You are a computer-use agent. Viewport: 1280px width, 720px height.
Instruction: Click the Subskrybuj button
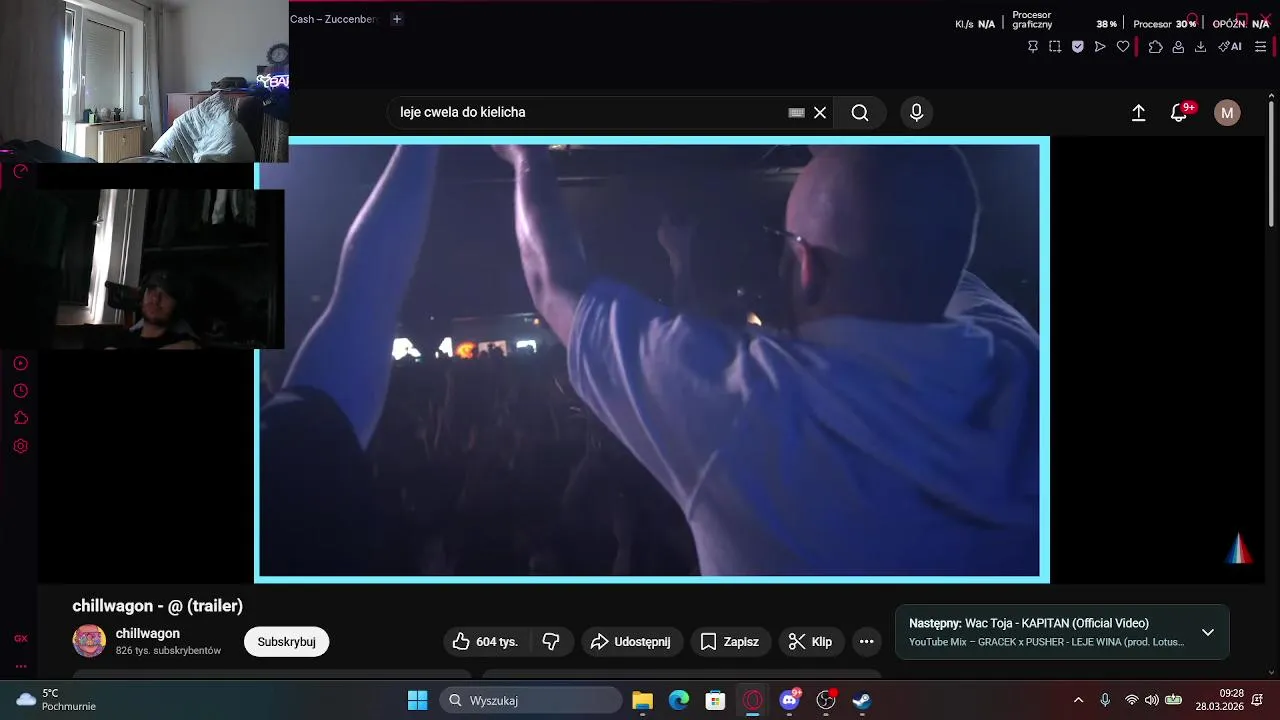click(x=286, y=642)
